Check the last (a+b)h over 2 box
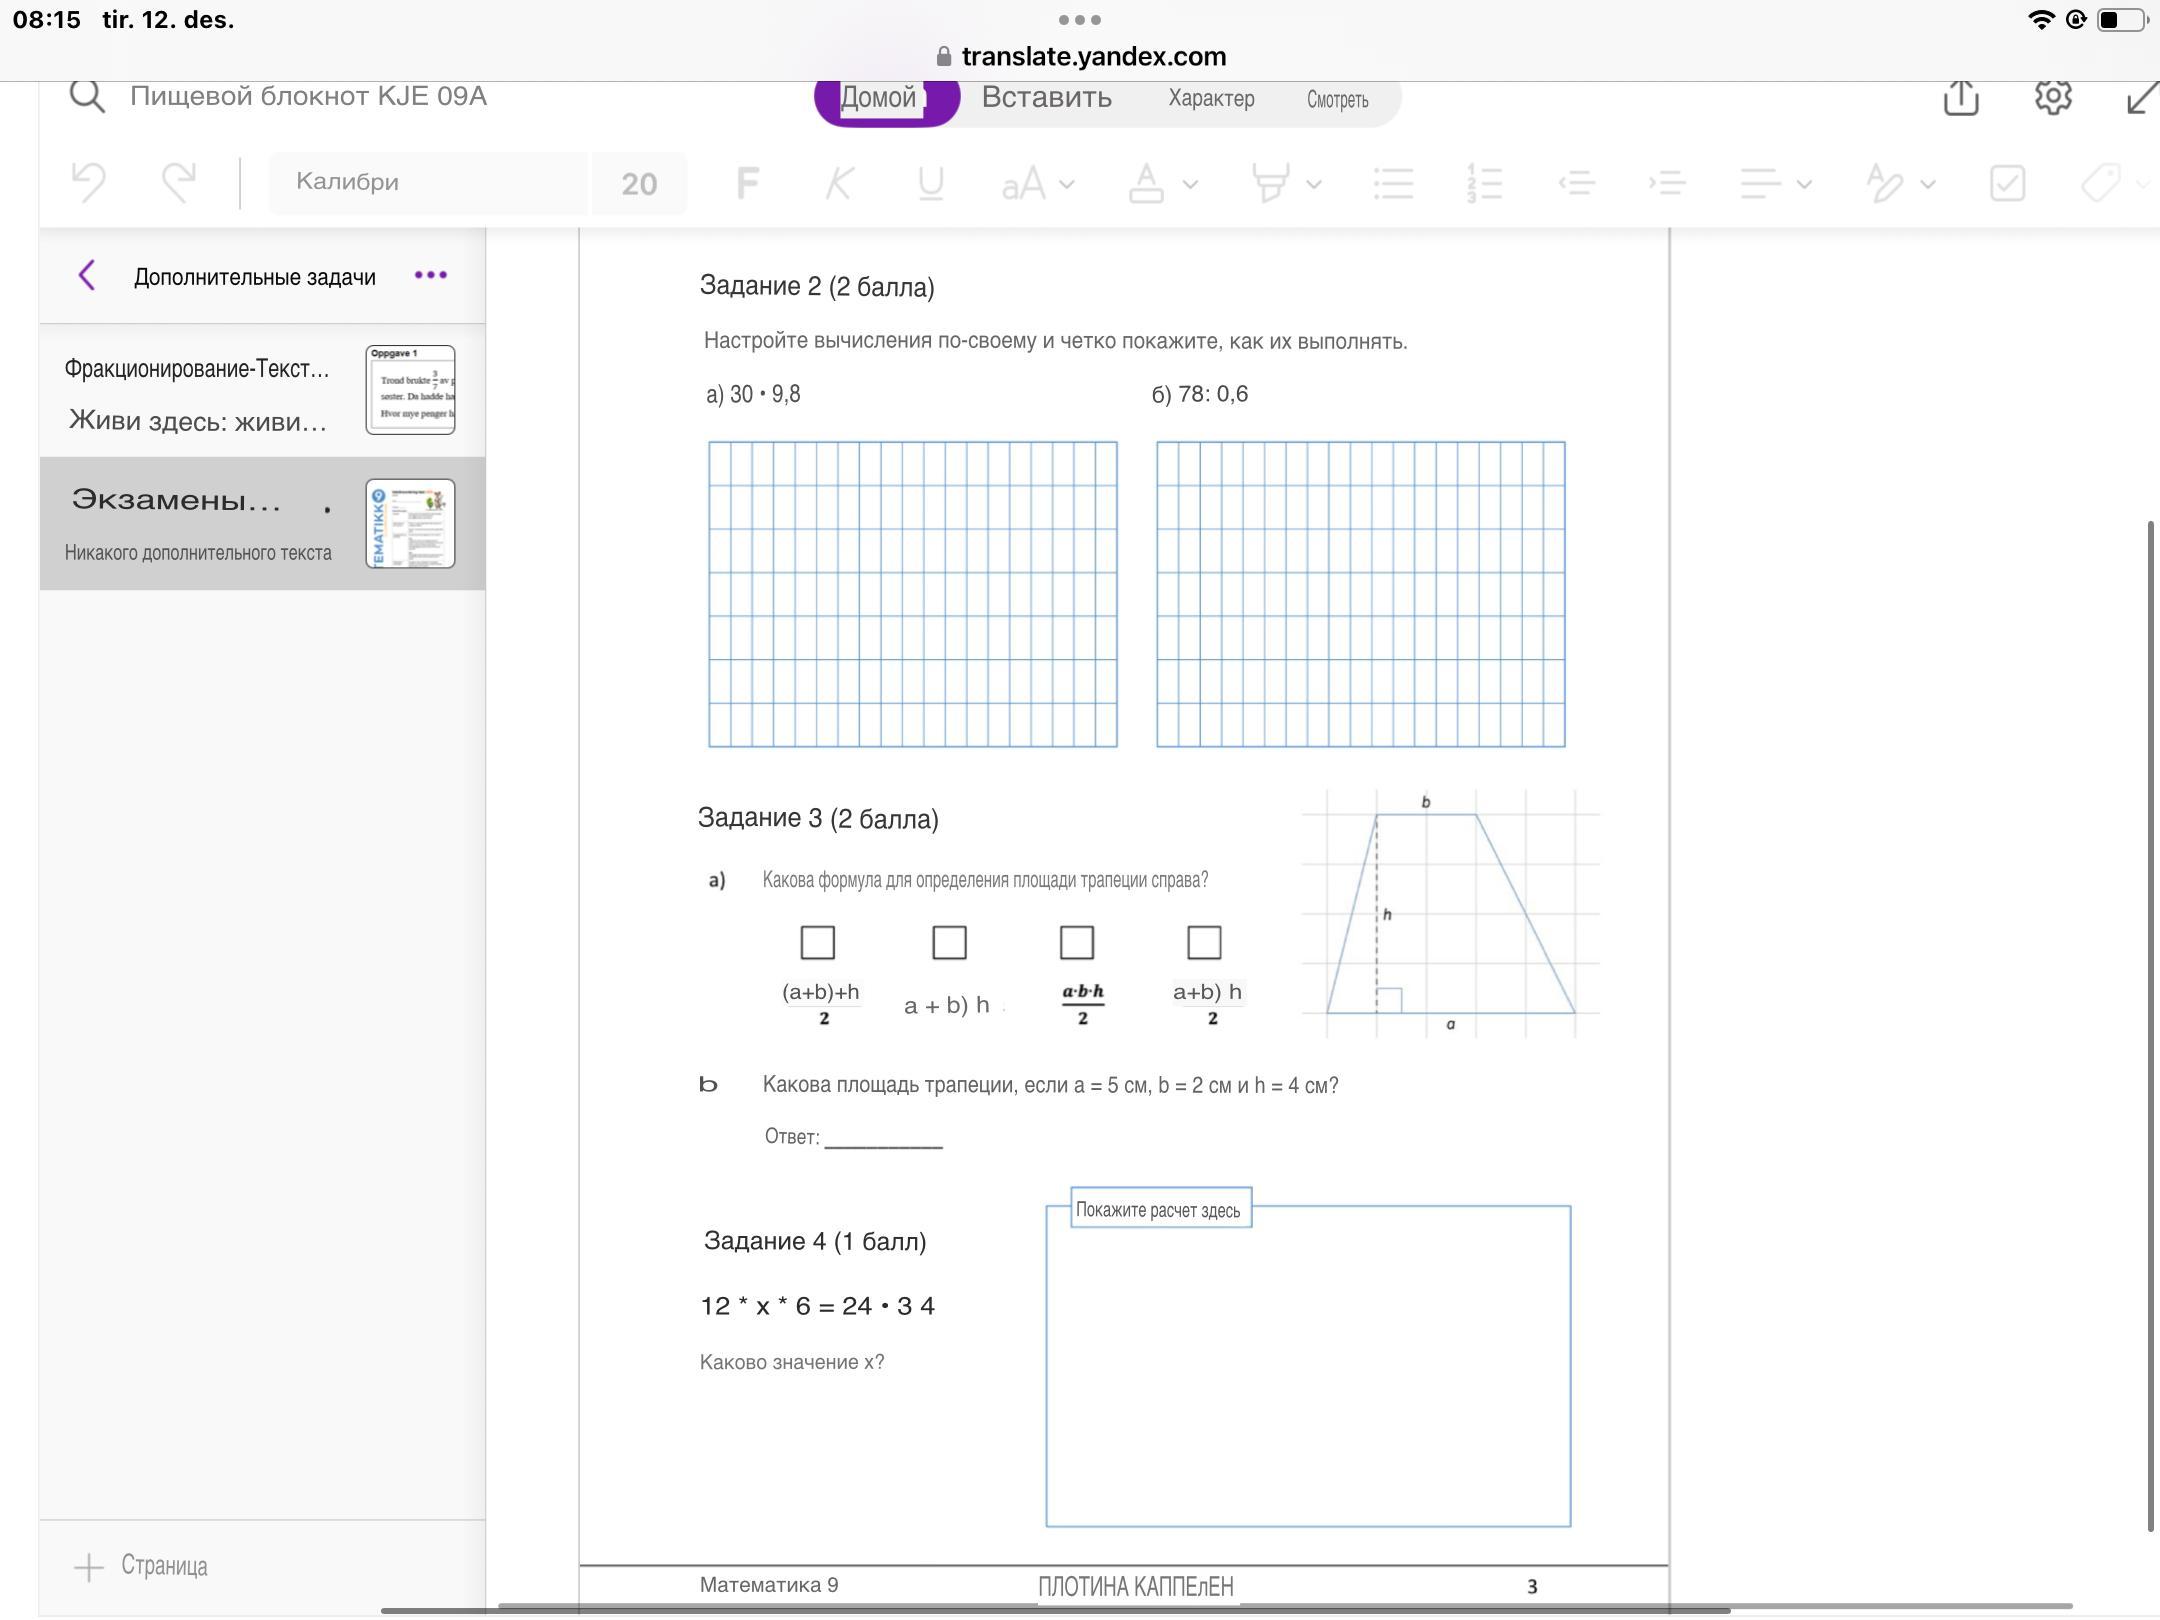This screenshot has width=2160, height=1620. pos(1204,942)
